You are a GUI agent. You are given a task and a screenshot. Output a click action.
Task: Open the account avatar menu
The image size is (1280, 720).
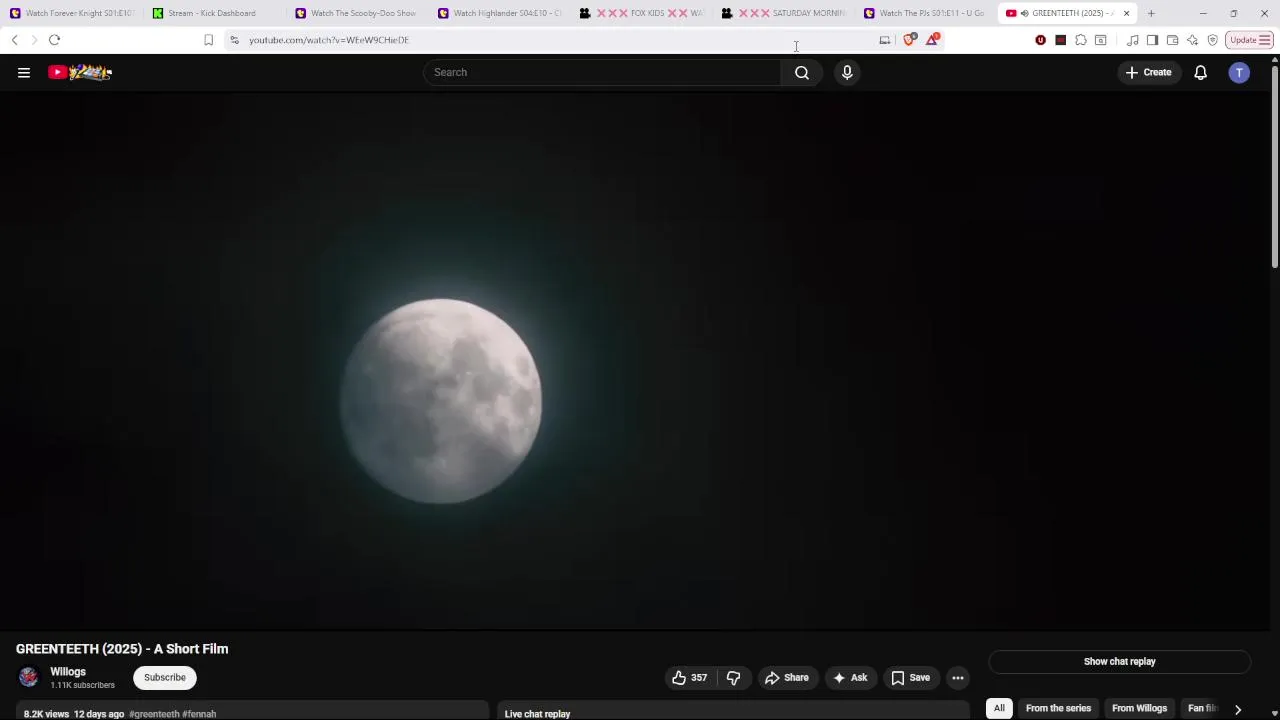(x=1239, y=72)
